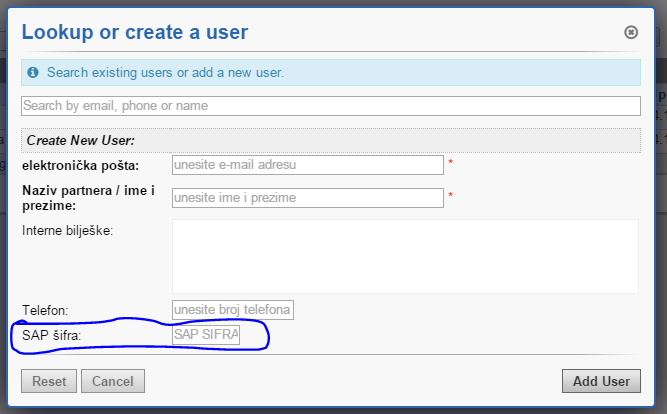The width and height of the screenshot is (667, 414).
Task: Click the Naziv partnera ime i prezime input
Action: [x=308, y=198]
